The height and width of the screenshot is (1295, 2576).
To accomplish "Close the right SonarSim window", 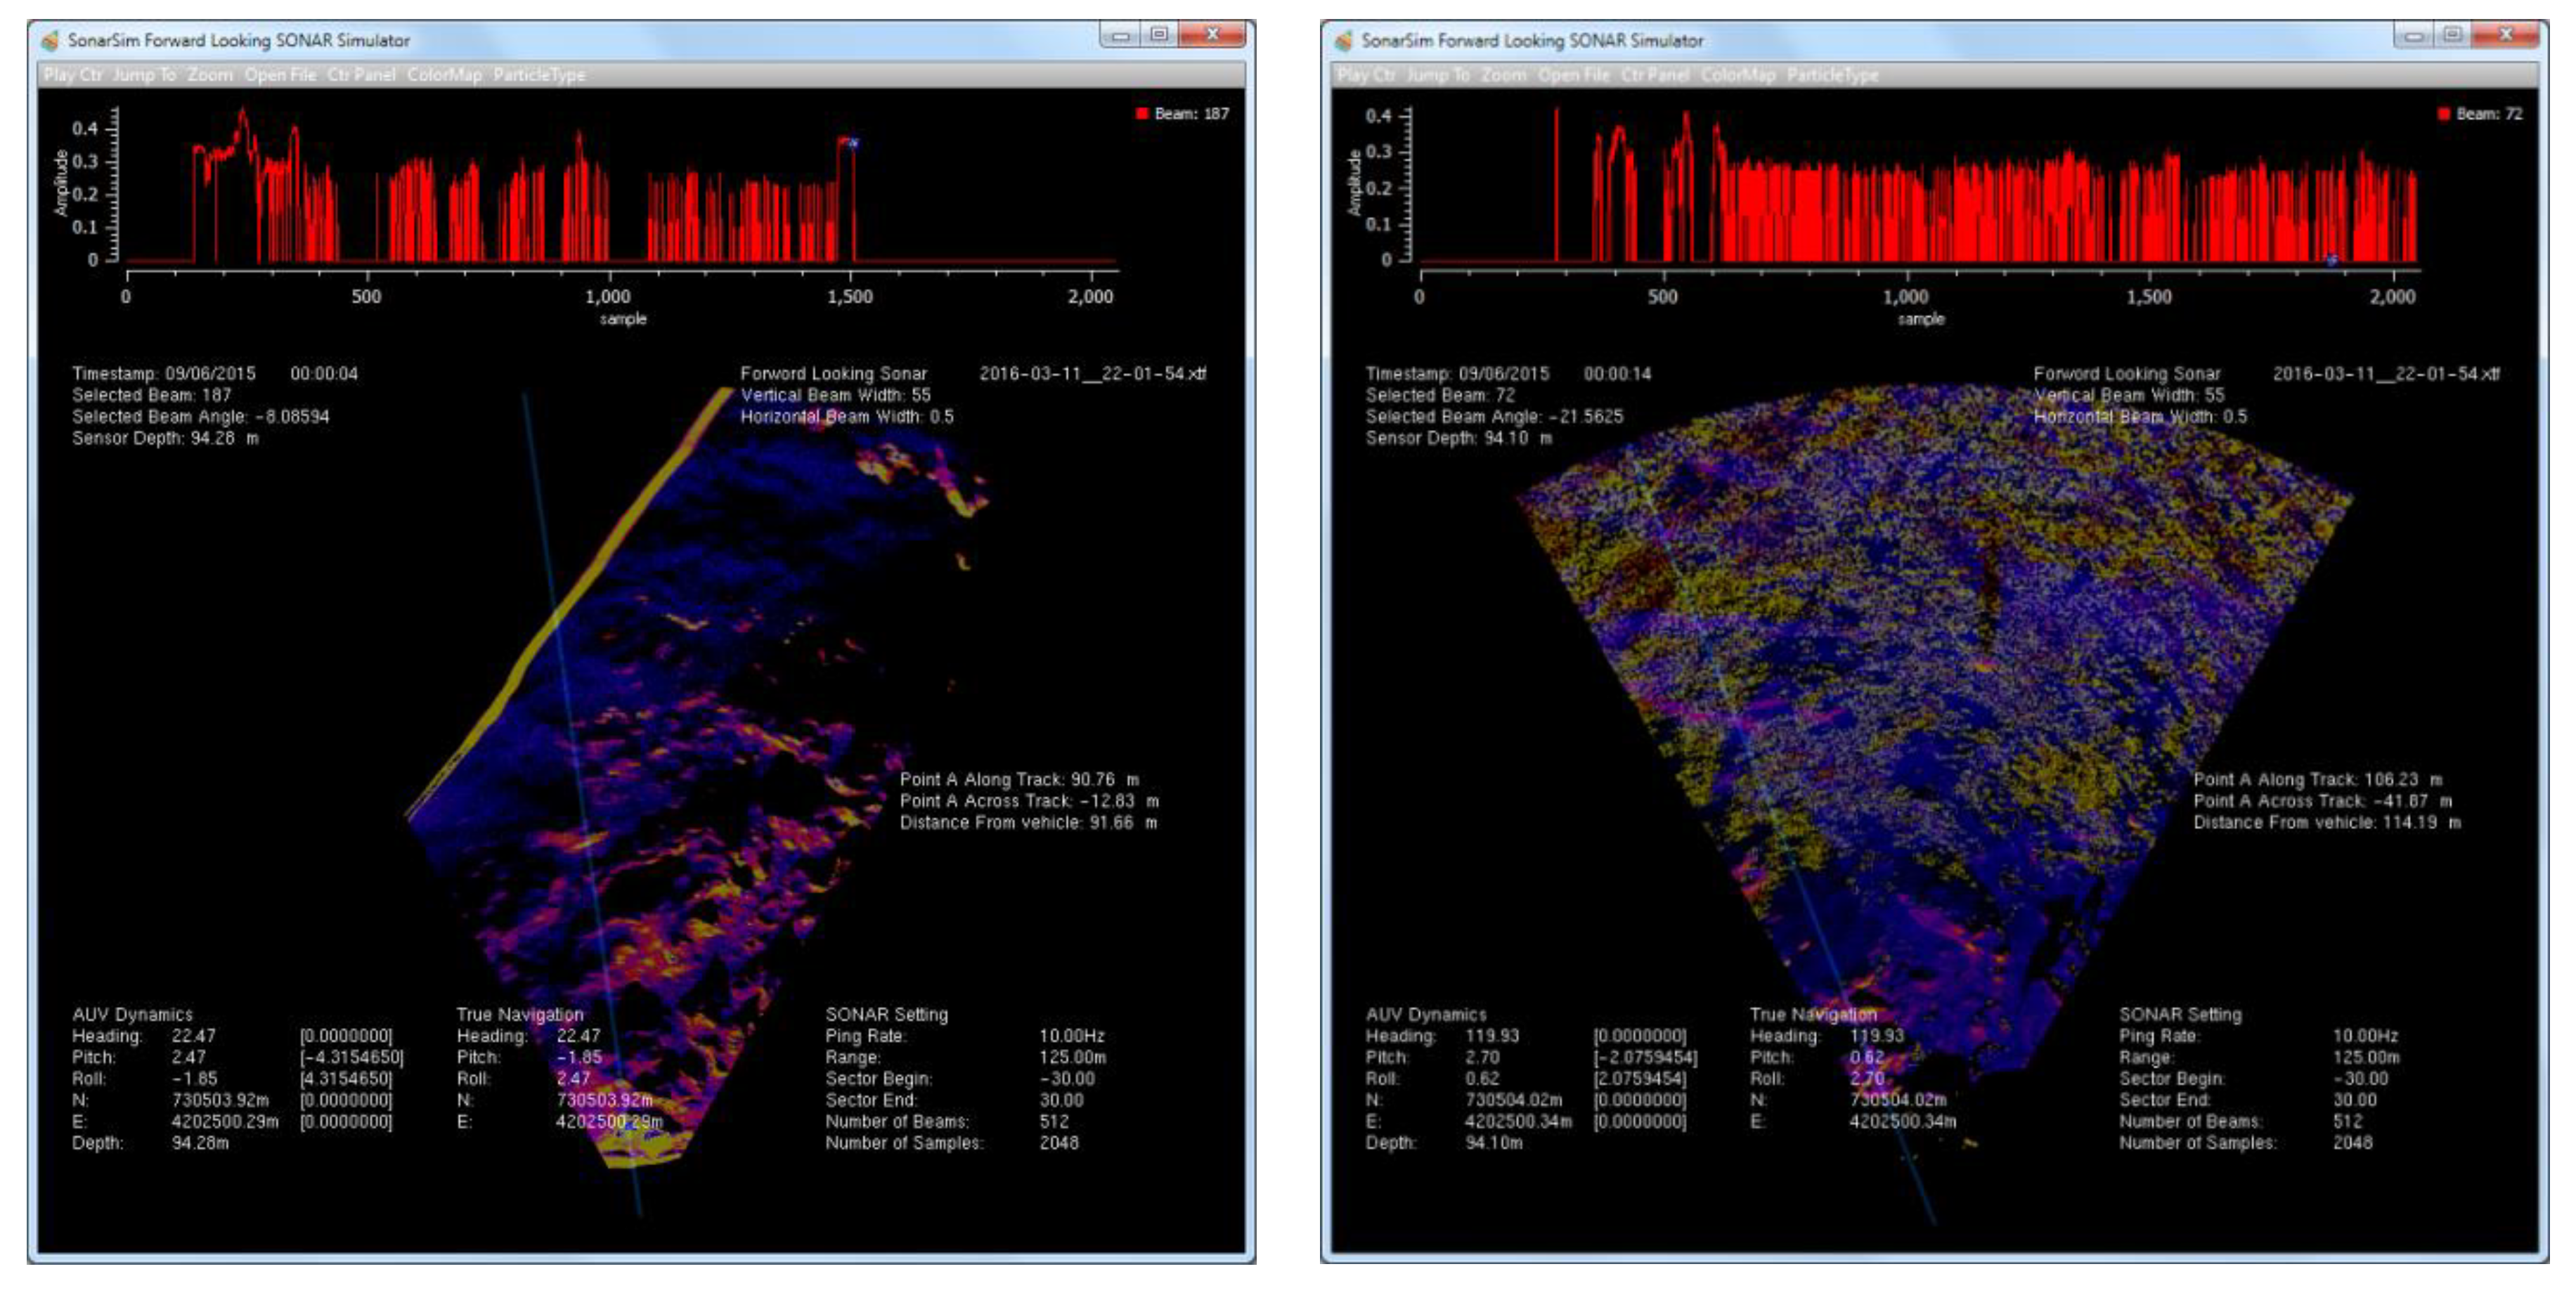I will pos(2506,35).
